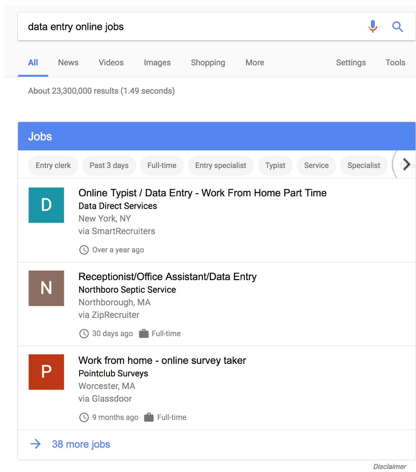Image resolution: width=416 pixels, height=472 pixels.
Task: Click 'Worcester, MA' location text
Action: 107,386
